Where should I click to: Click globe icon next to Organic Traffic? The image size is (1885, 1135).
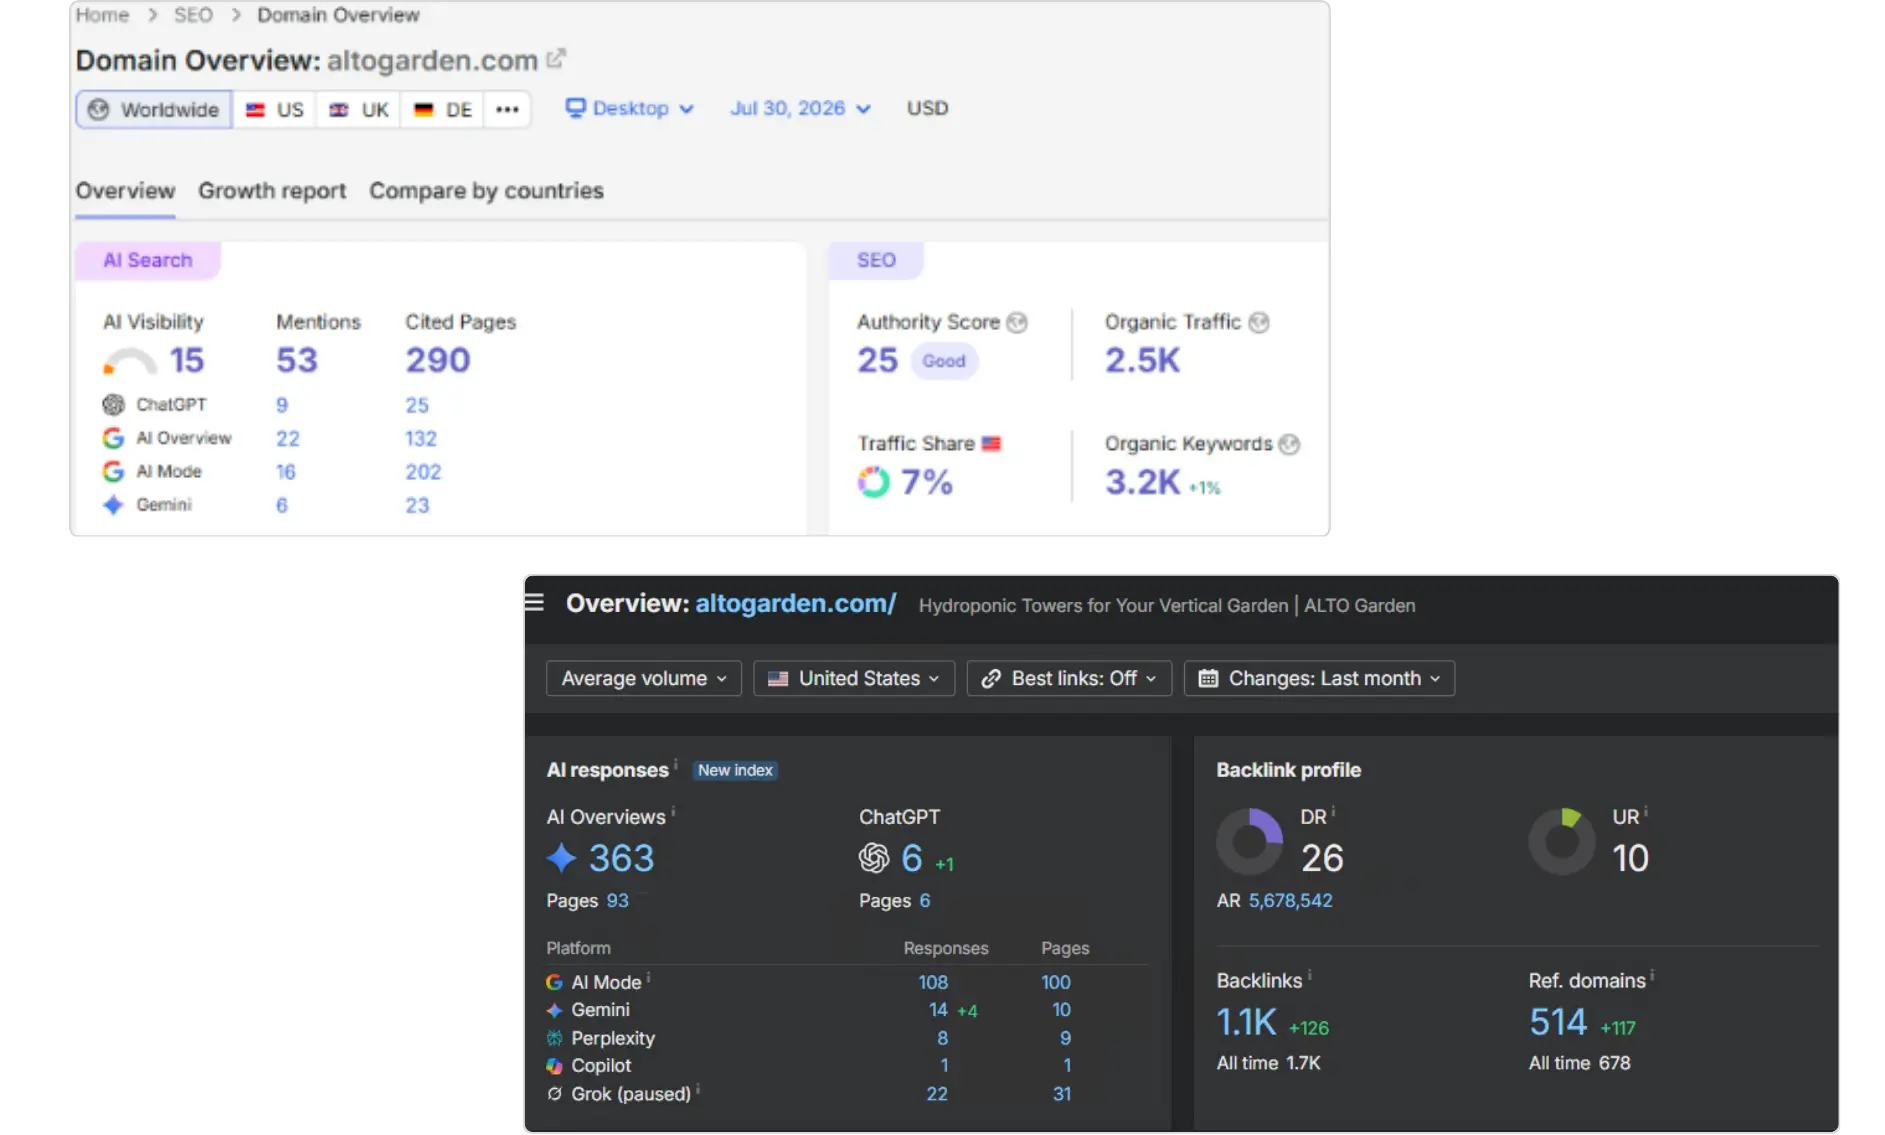click(1259, 322)
